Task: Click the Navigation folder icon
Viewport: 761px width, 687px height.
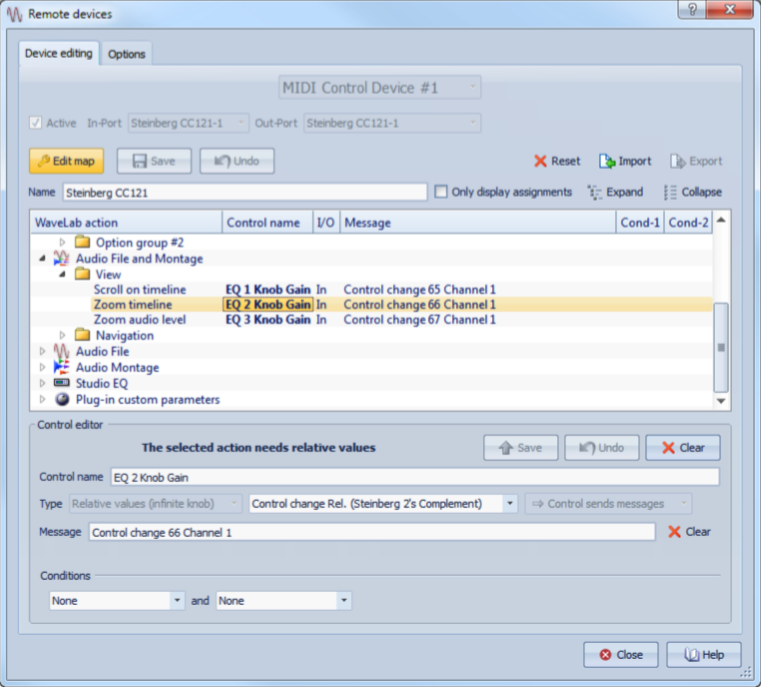Action: (83, 335)
